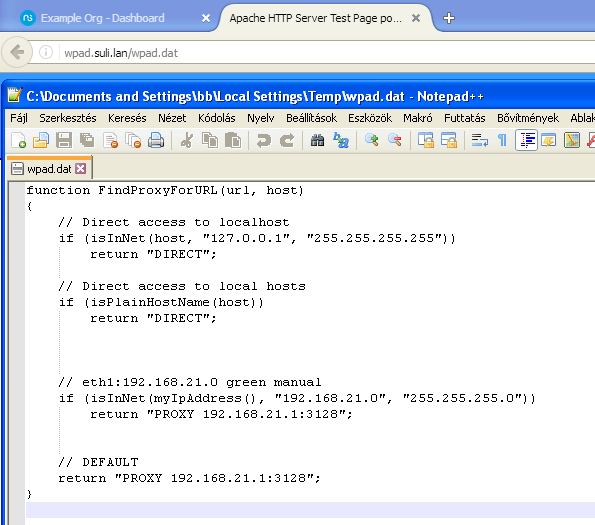Open the Keresés menu

pyautogui.click(x=127, y=118)
